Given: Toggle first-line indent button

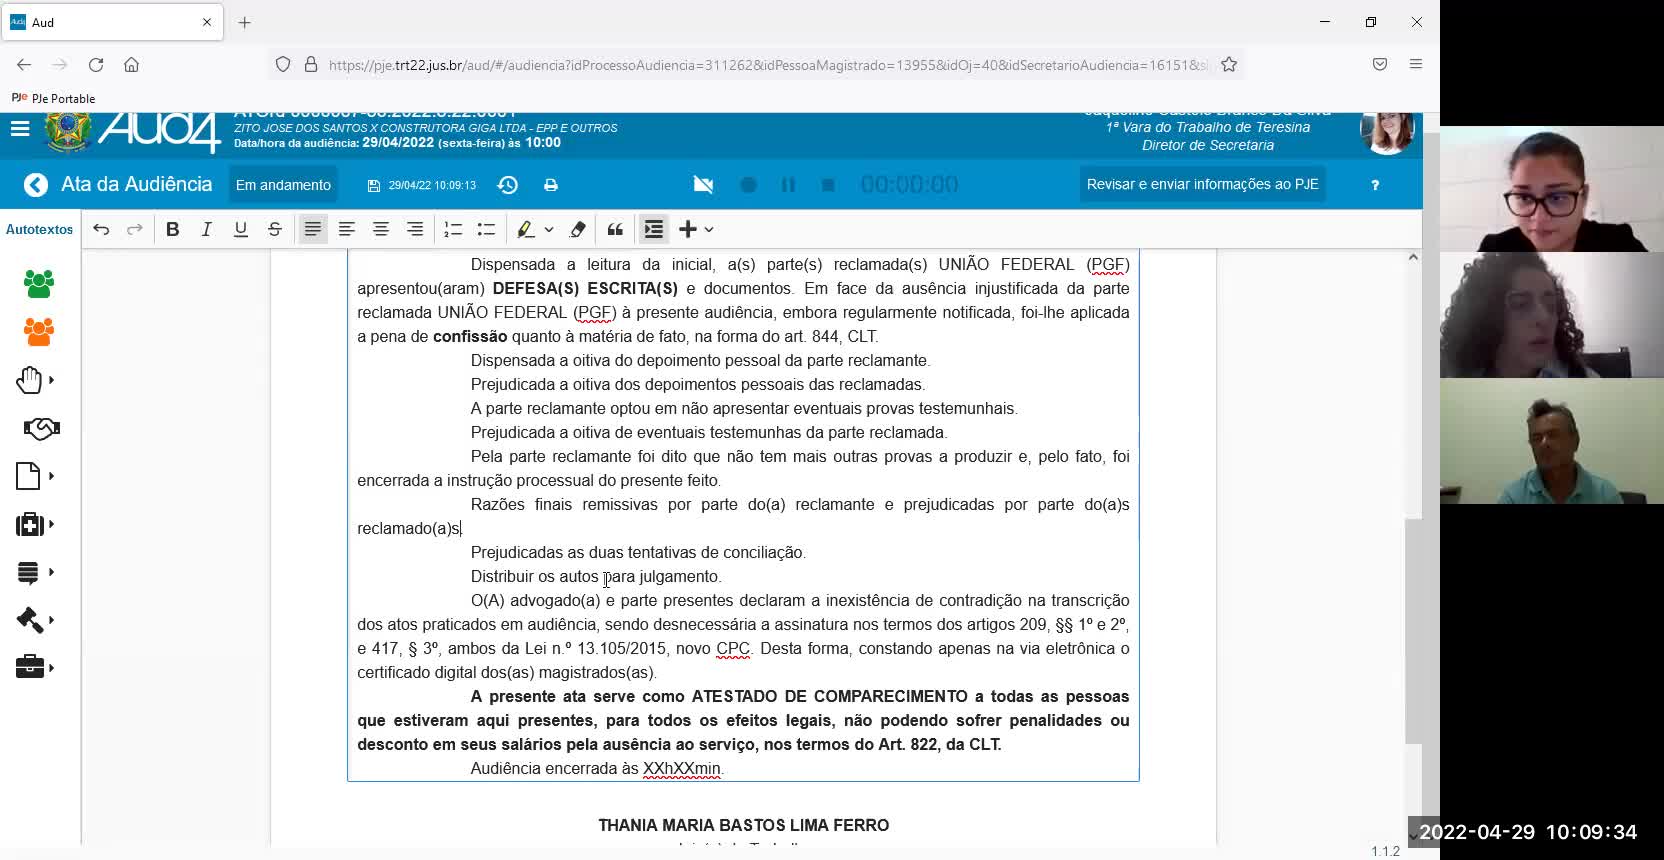Looking at the screenshot, I should click(654, 229).
